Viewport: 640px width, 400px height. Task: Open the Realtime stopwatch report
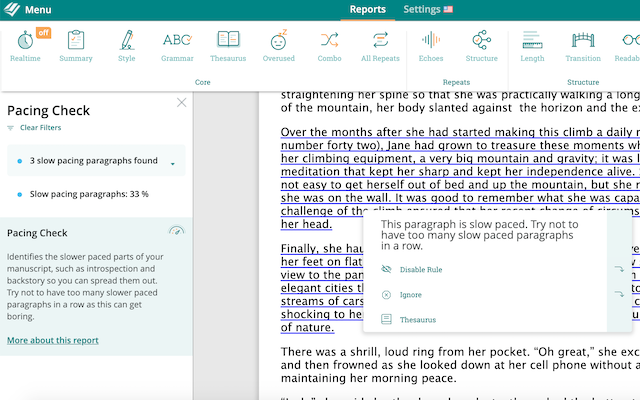coord(25,46)
